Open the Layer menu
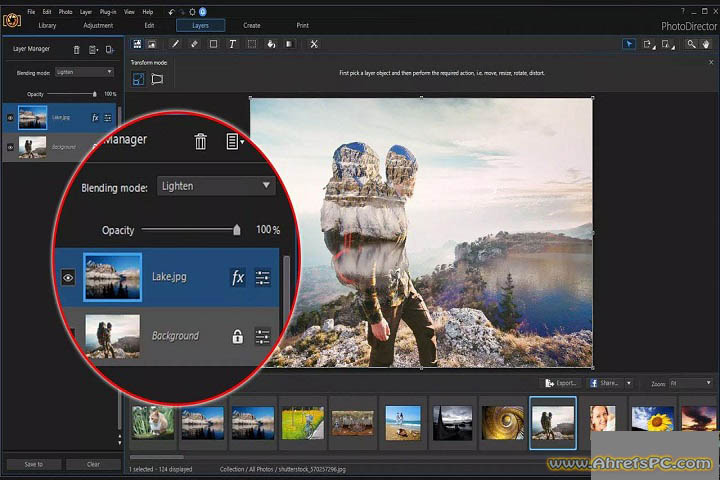720x480 pixels. tap(86, 12)
